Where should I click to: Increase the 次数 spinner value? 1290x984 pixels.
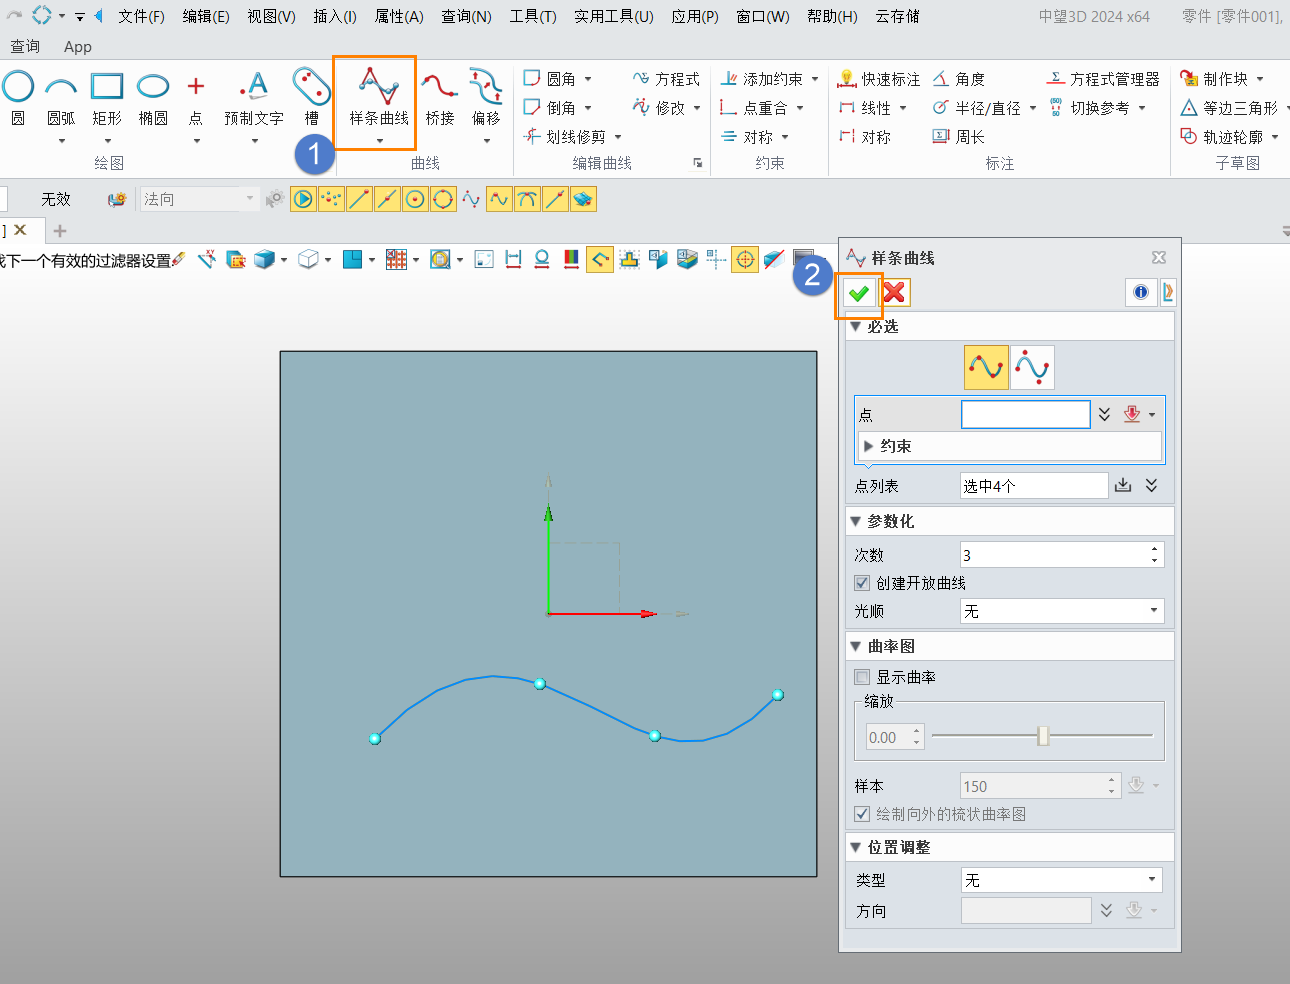point(1155,549)
